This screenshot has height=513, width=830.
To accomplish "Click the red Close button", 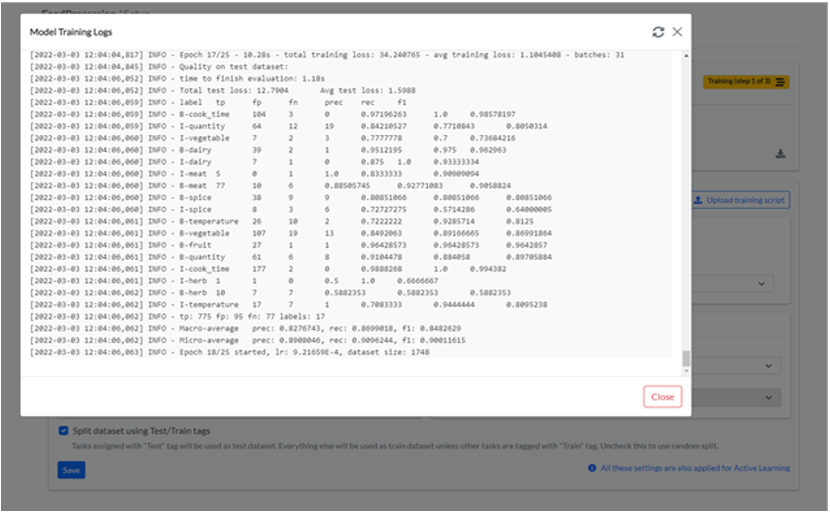I will pos(662,397).
